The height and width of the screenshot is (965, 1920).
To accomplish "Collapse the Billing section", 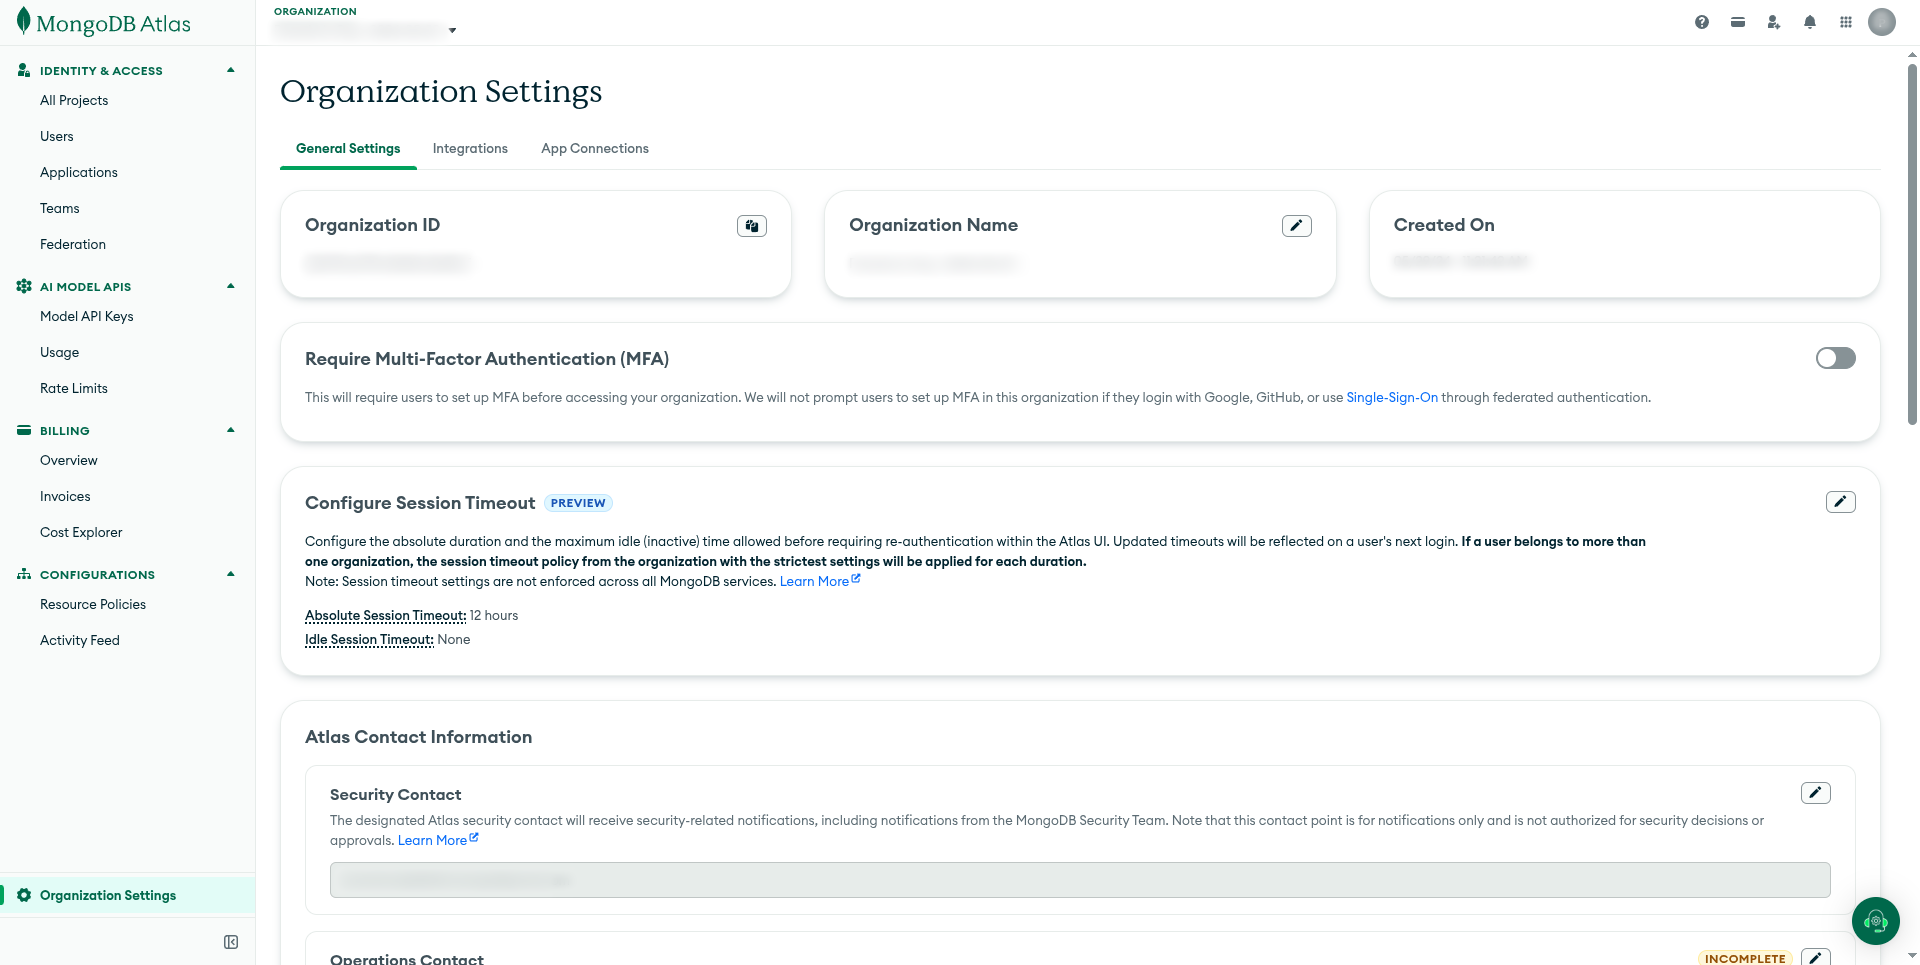I will pos(231,430).
